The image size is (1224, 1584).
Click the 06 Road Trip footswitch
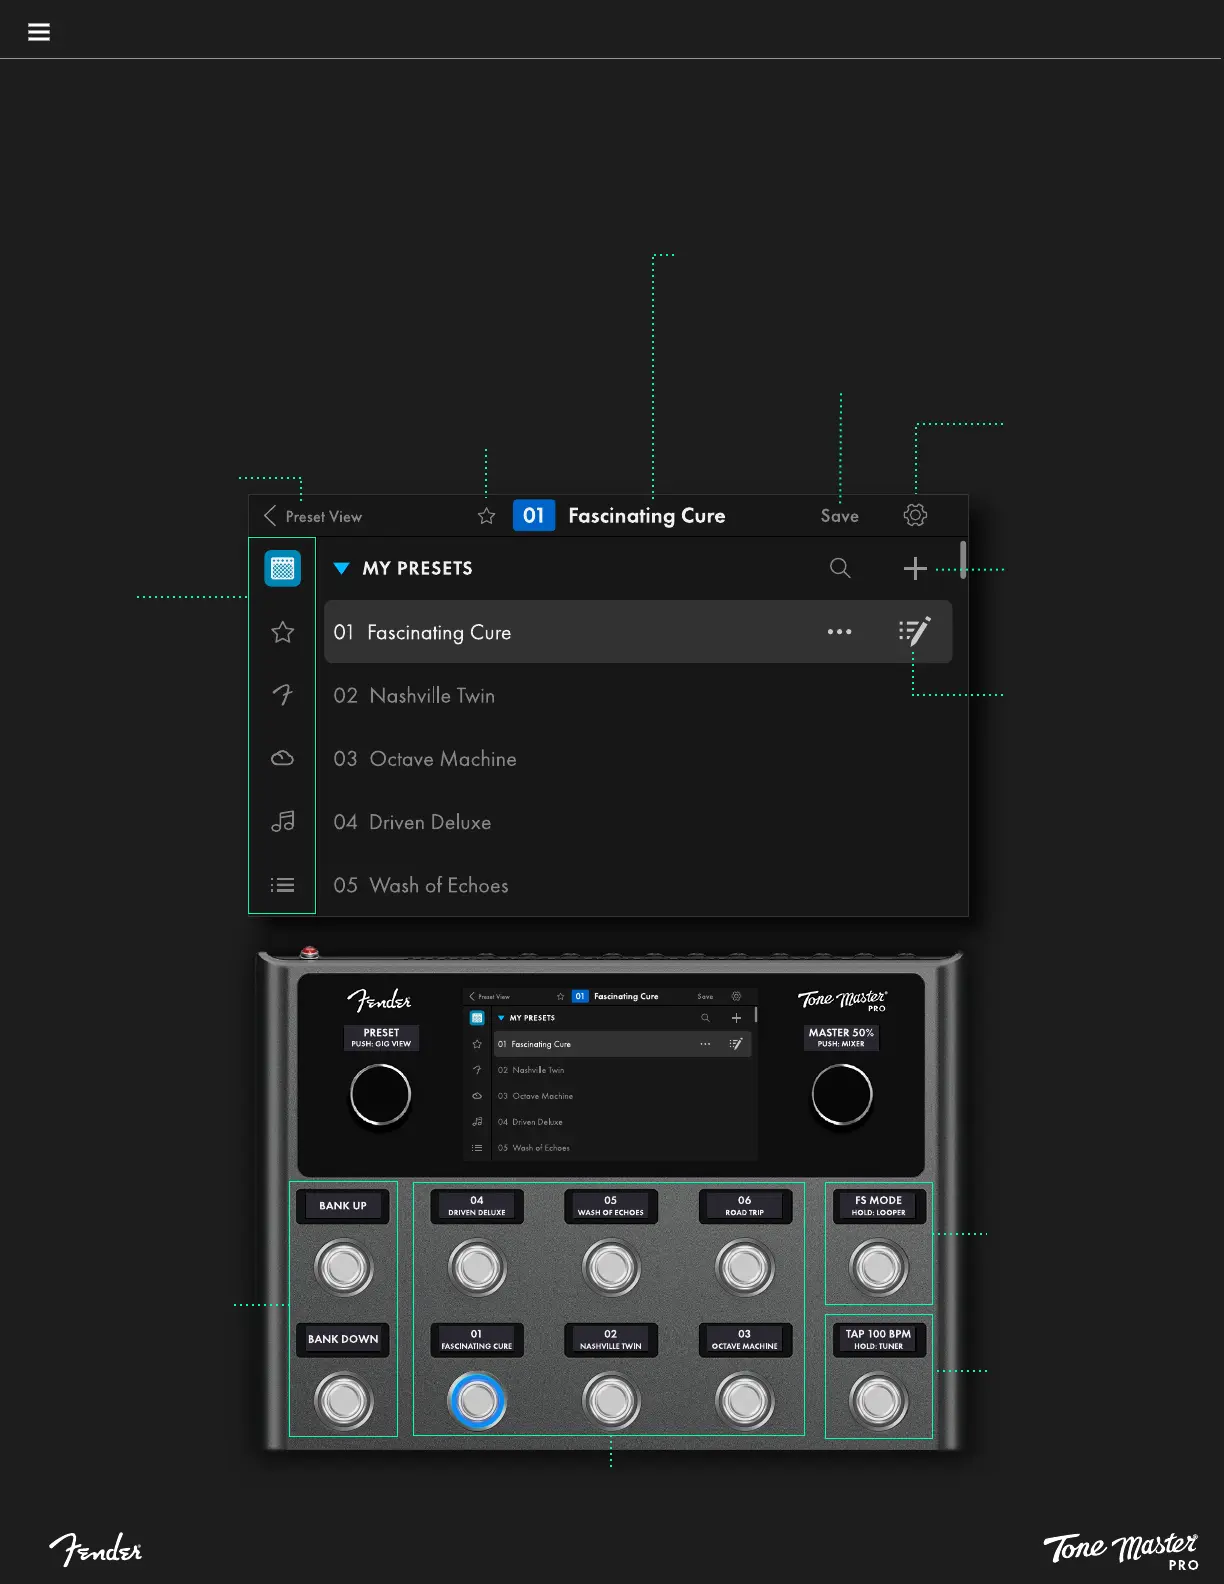(x=745, y=1267)
